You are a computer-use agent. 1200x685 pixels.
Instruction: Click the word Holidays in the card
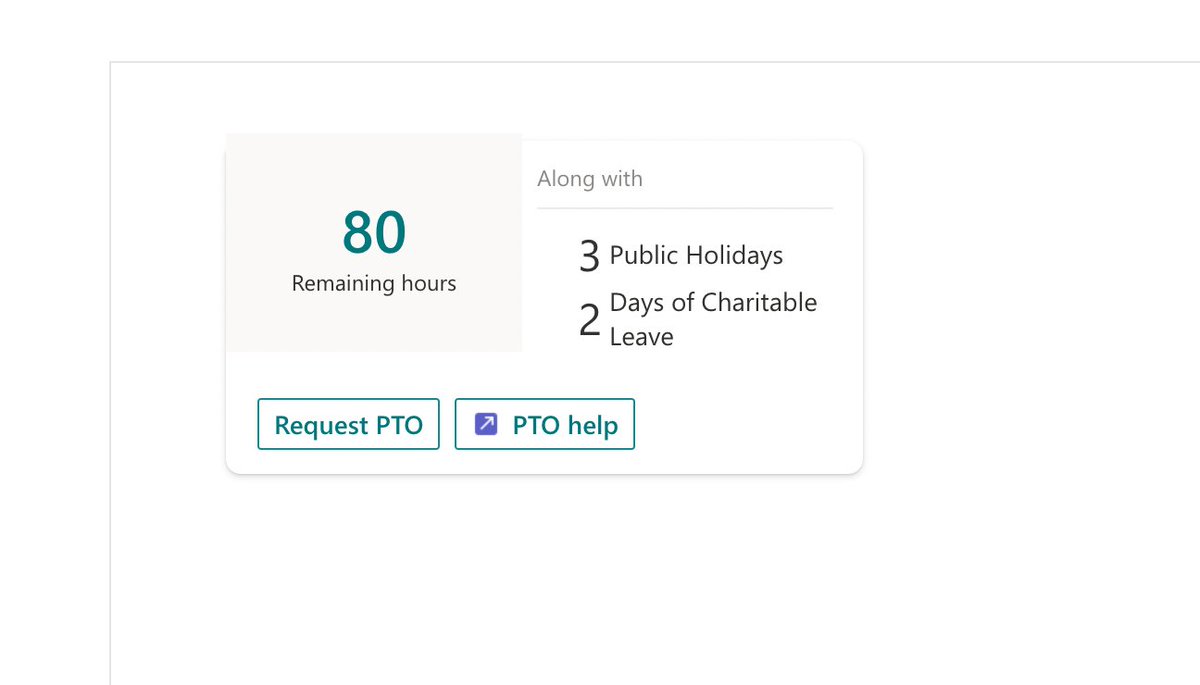[733, 255]
